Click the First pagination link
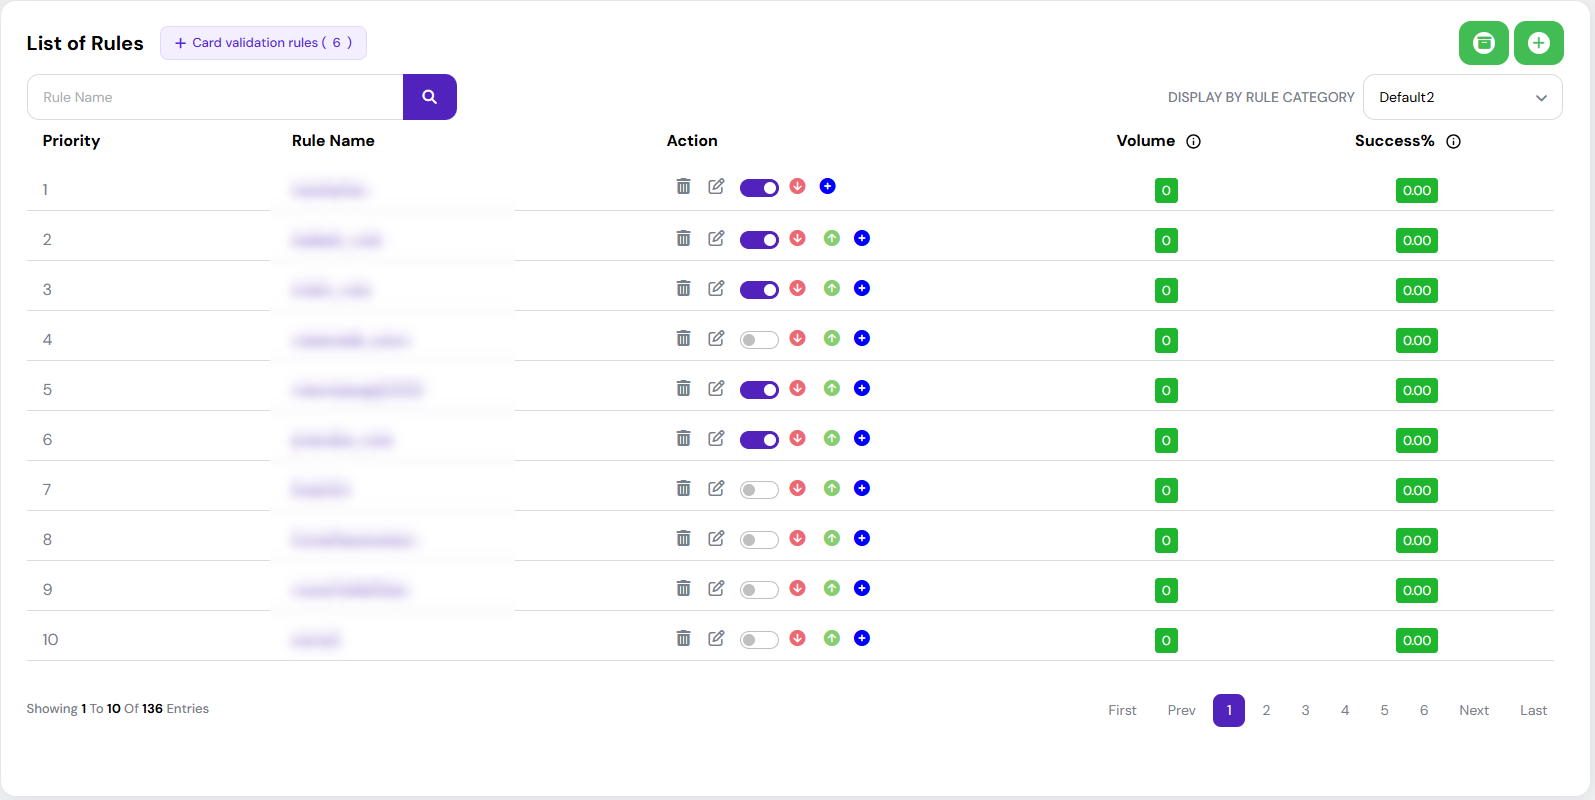1595x800 pixels. 1122,710
